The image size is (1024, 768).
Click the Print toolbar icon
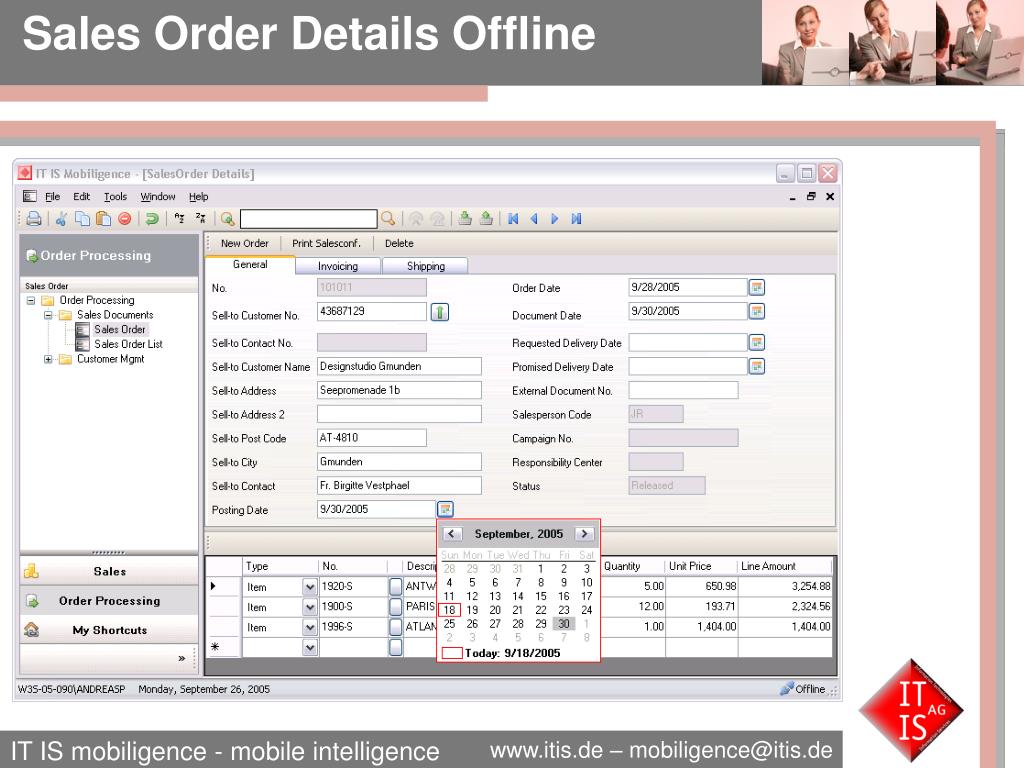coord(34,219)
